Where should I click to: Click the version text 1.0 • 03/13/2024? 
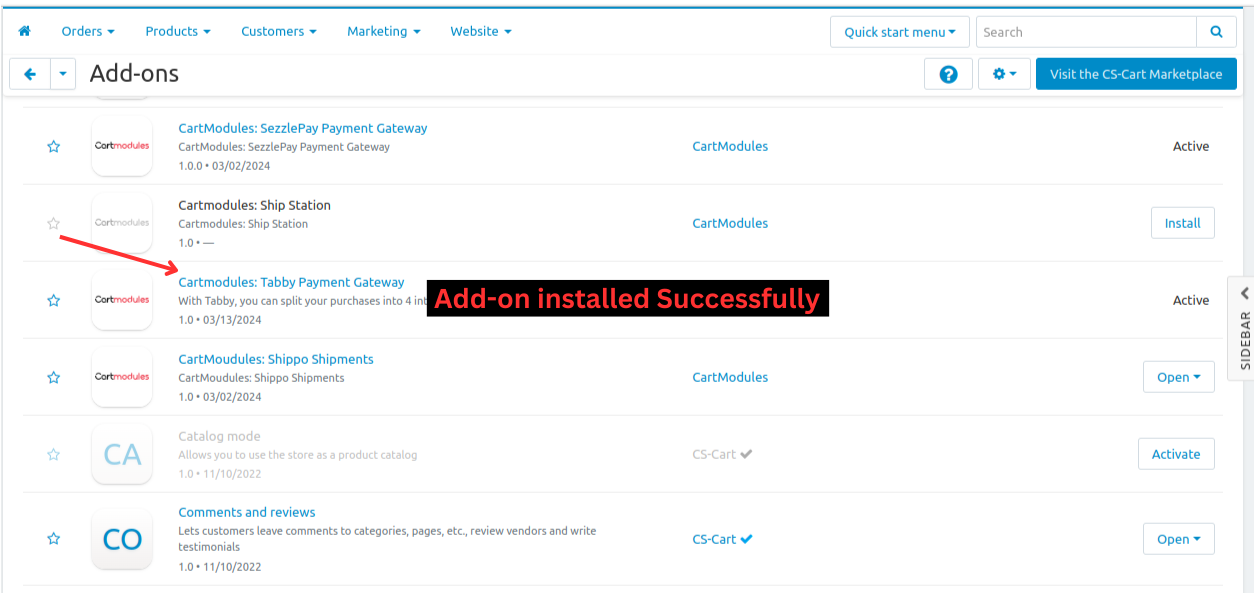click(x=219, y=320)
